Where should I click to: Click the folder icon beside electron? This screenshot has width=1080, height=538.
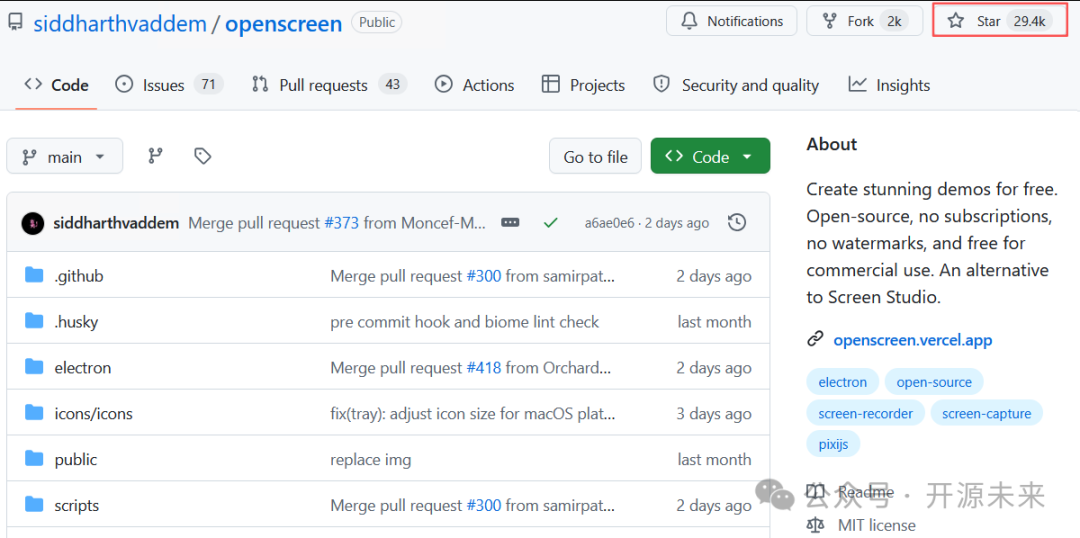pyautogui.click(x=34, y=367)
